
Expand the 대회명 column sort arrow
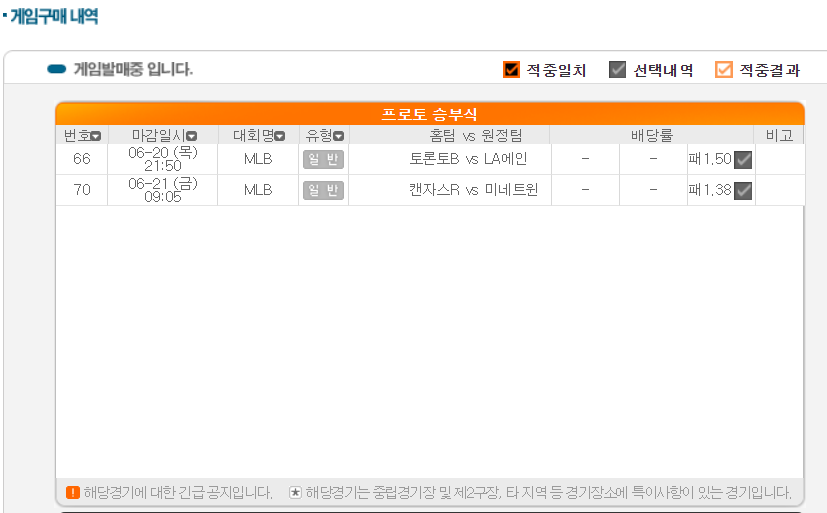click(280, 136)
